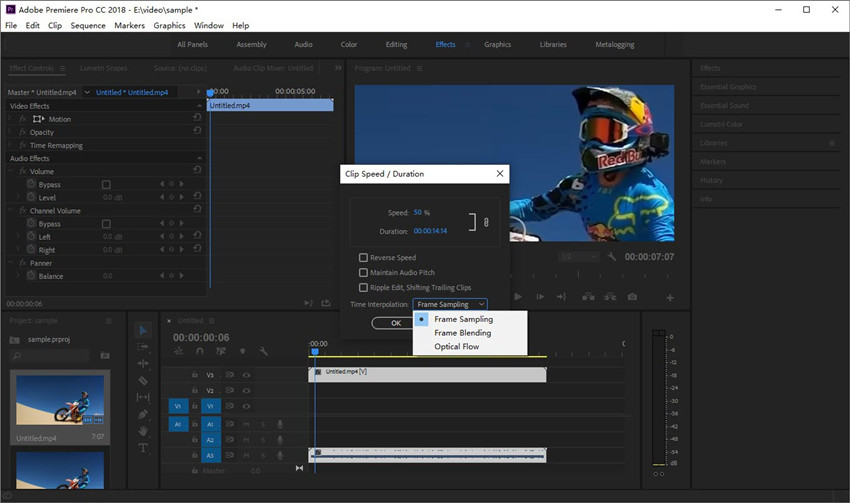The height and width of the screenshot is (503, 850).
Task: Select the Razor tool in tools panel
Action: 143,380
